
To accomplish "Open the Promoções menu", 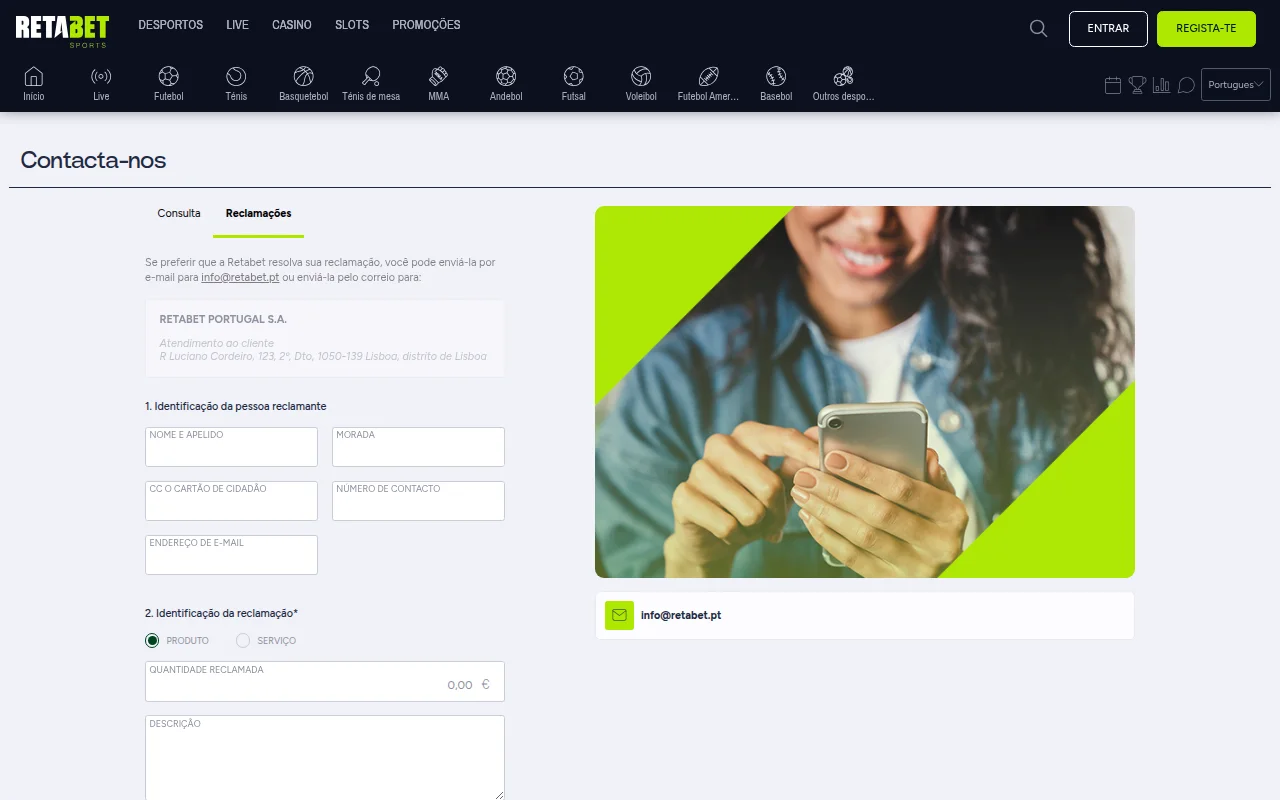I will 426,25.
